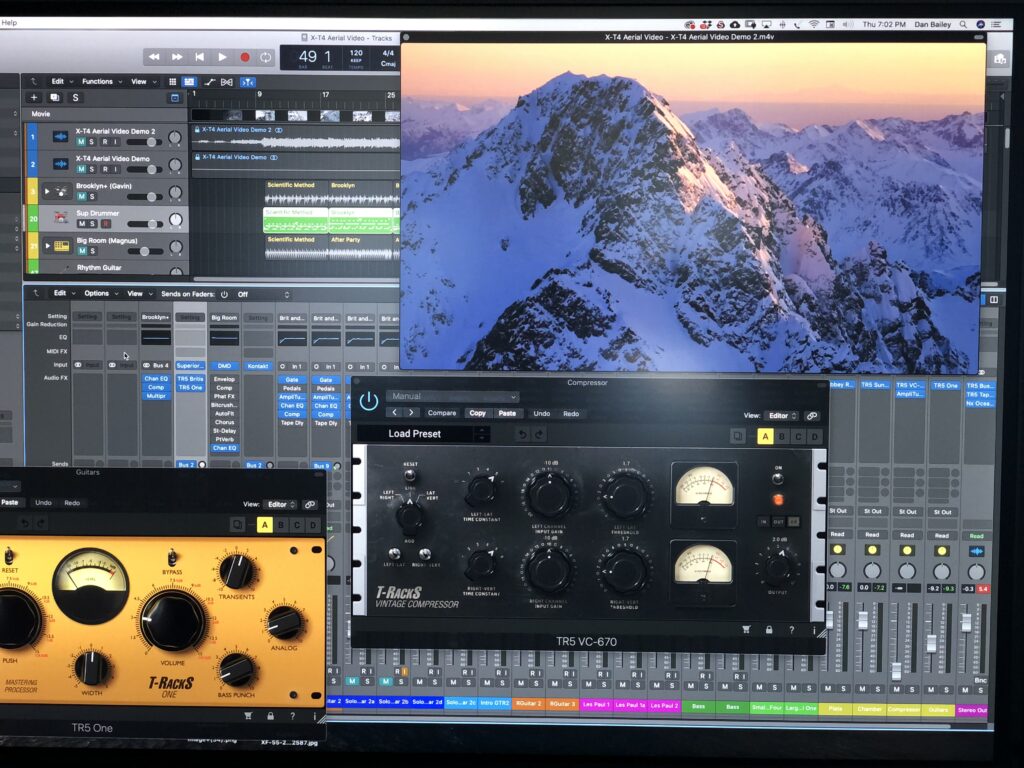Screen dimensions: 1024x768
Task: Click the grid view icon in Tracks toolbar
Action: coord(172,82)
